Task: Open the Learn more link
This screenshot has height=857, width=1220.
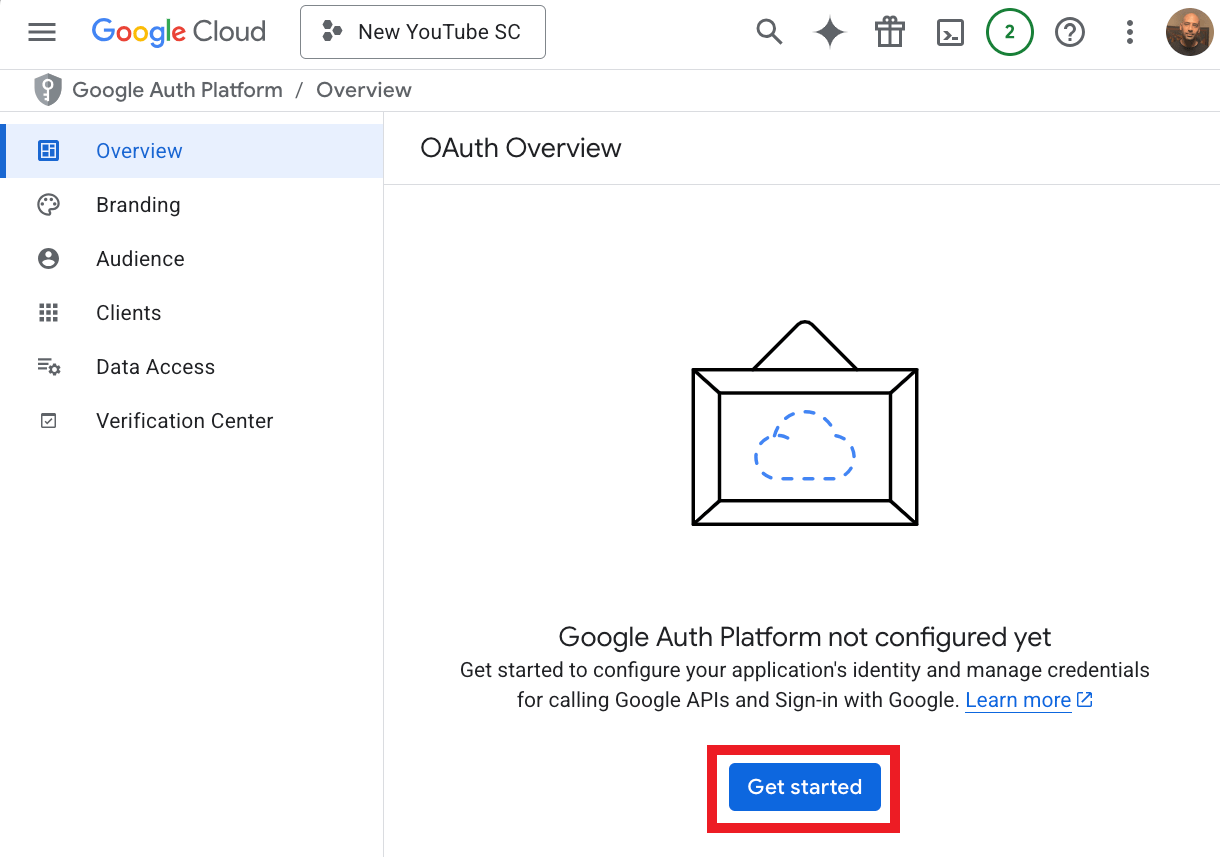Action: 1018,700
